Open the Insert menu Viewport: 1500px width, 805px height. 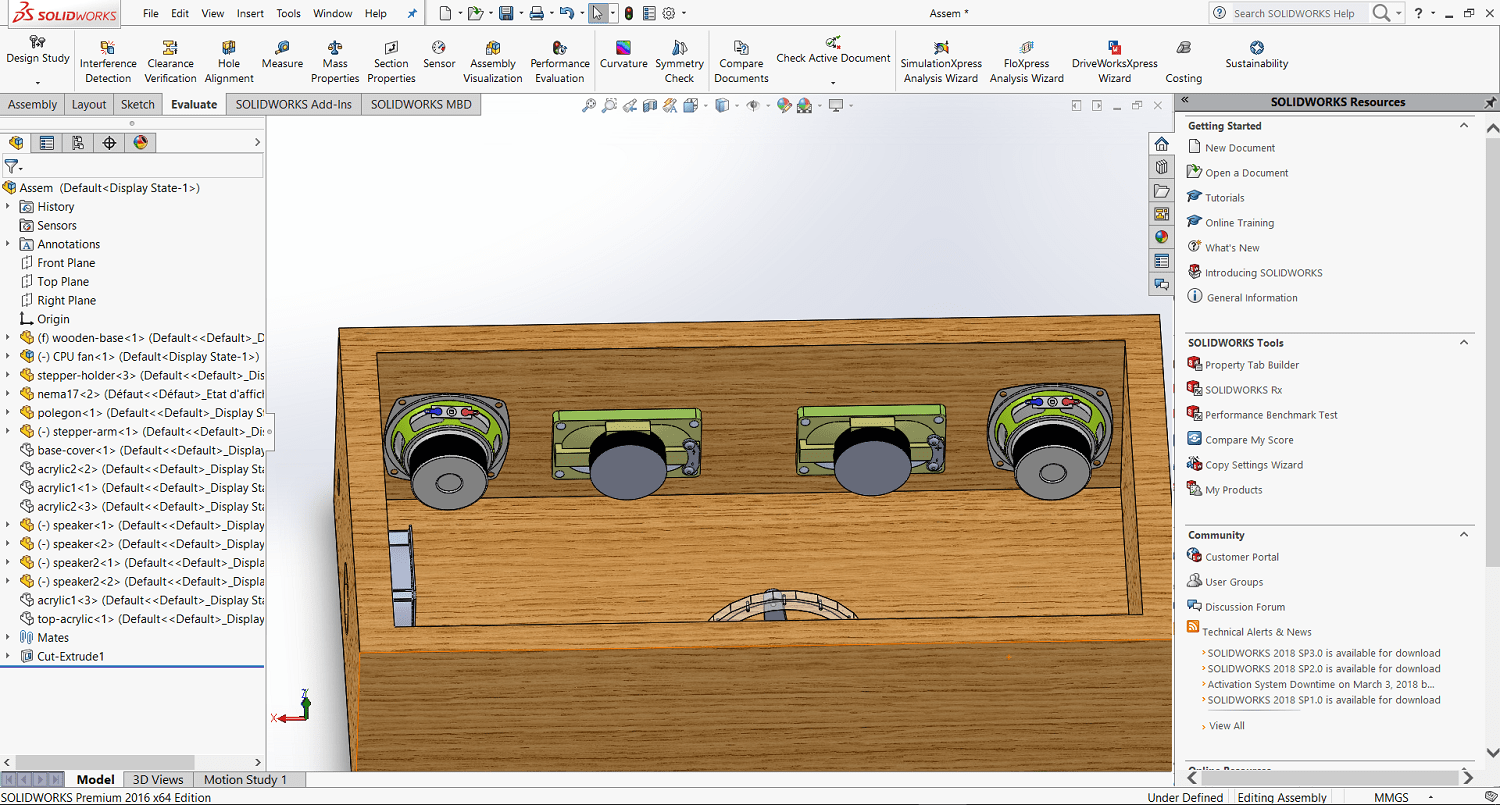click(251, 14)
